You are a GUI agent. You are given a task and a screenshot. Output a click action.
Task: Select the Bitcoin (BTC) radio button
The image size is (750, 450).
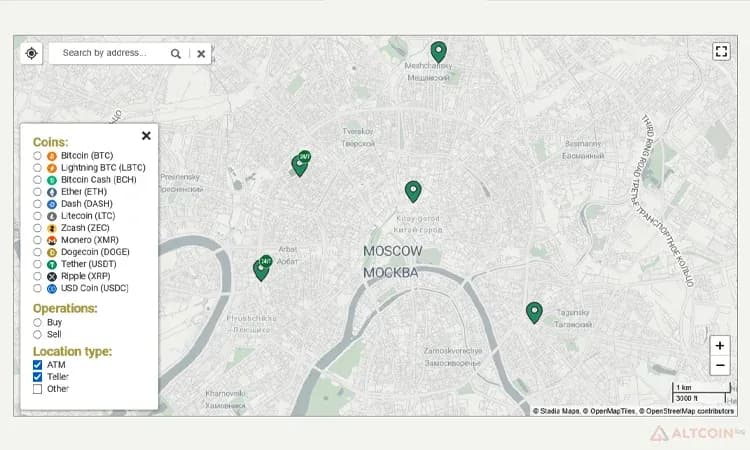click(x=37, y=156)
